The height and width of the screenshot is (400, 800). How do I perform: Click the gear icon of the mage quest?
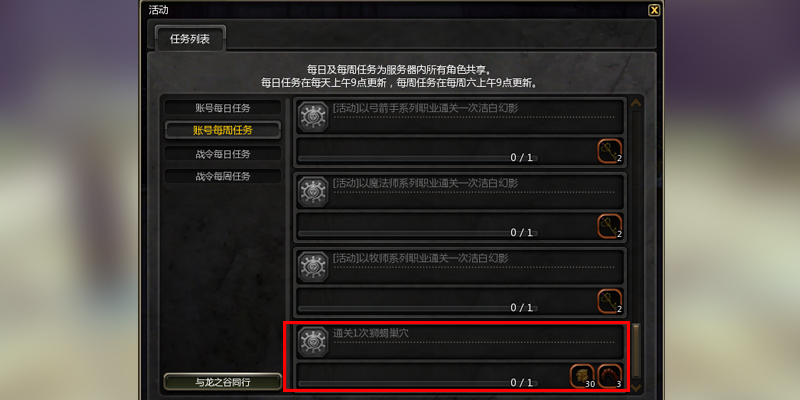pyautogui.click(x=313, y=192)
